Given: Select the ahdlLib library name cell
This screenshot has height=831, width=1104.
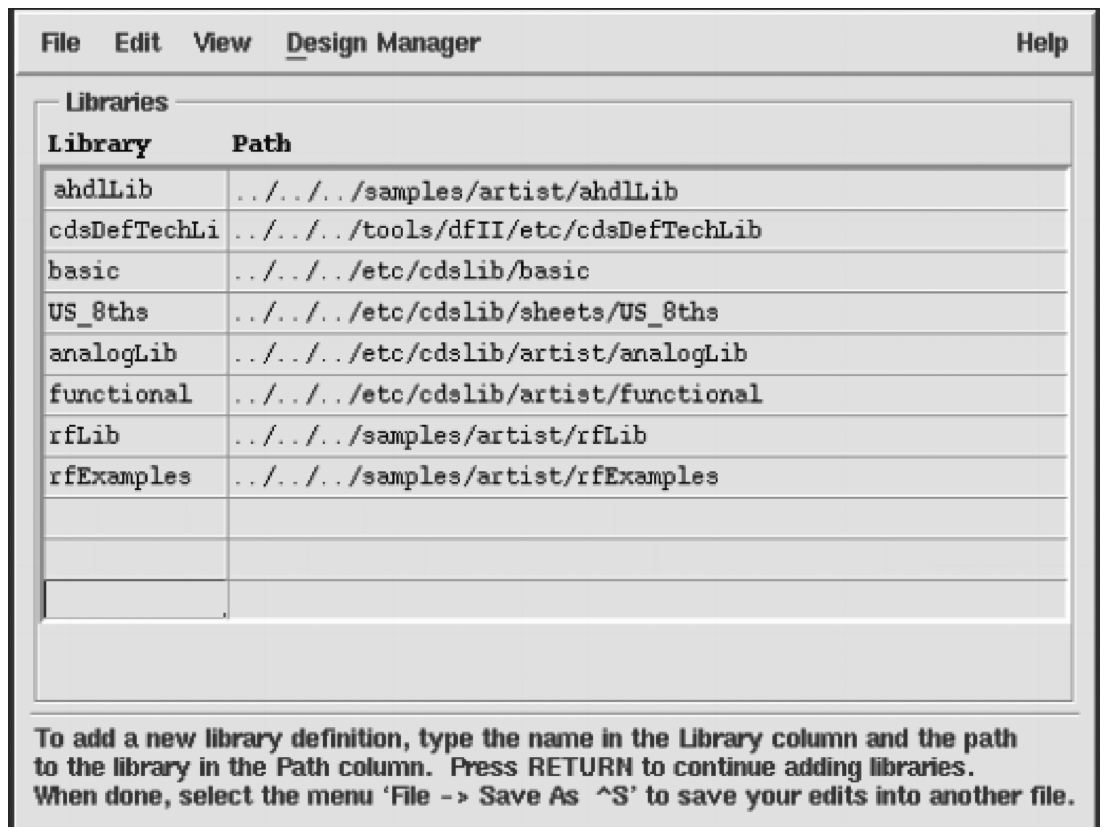Looking at the screenshot, I should point(136,190).
